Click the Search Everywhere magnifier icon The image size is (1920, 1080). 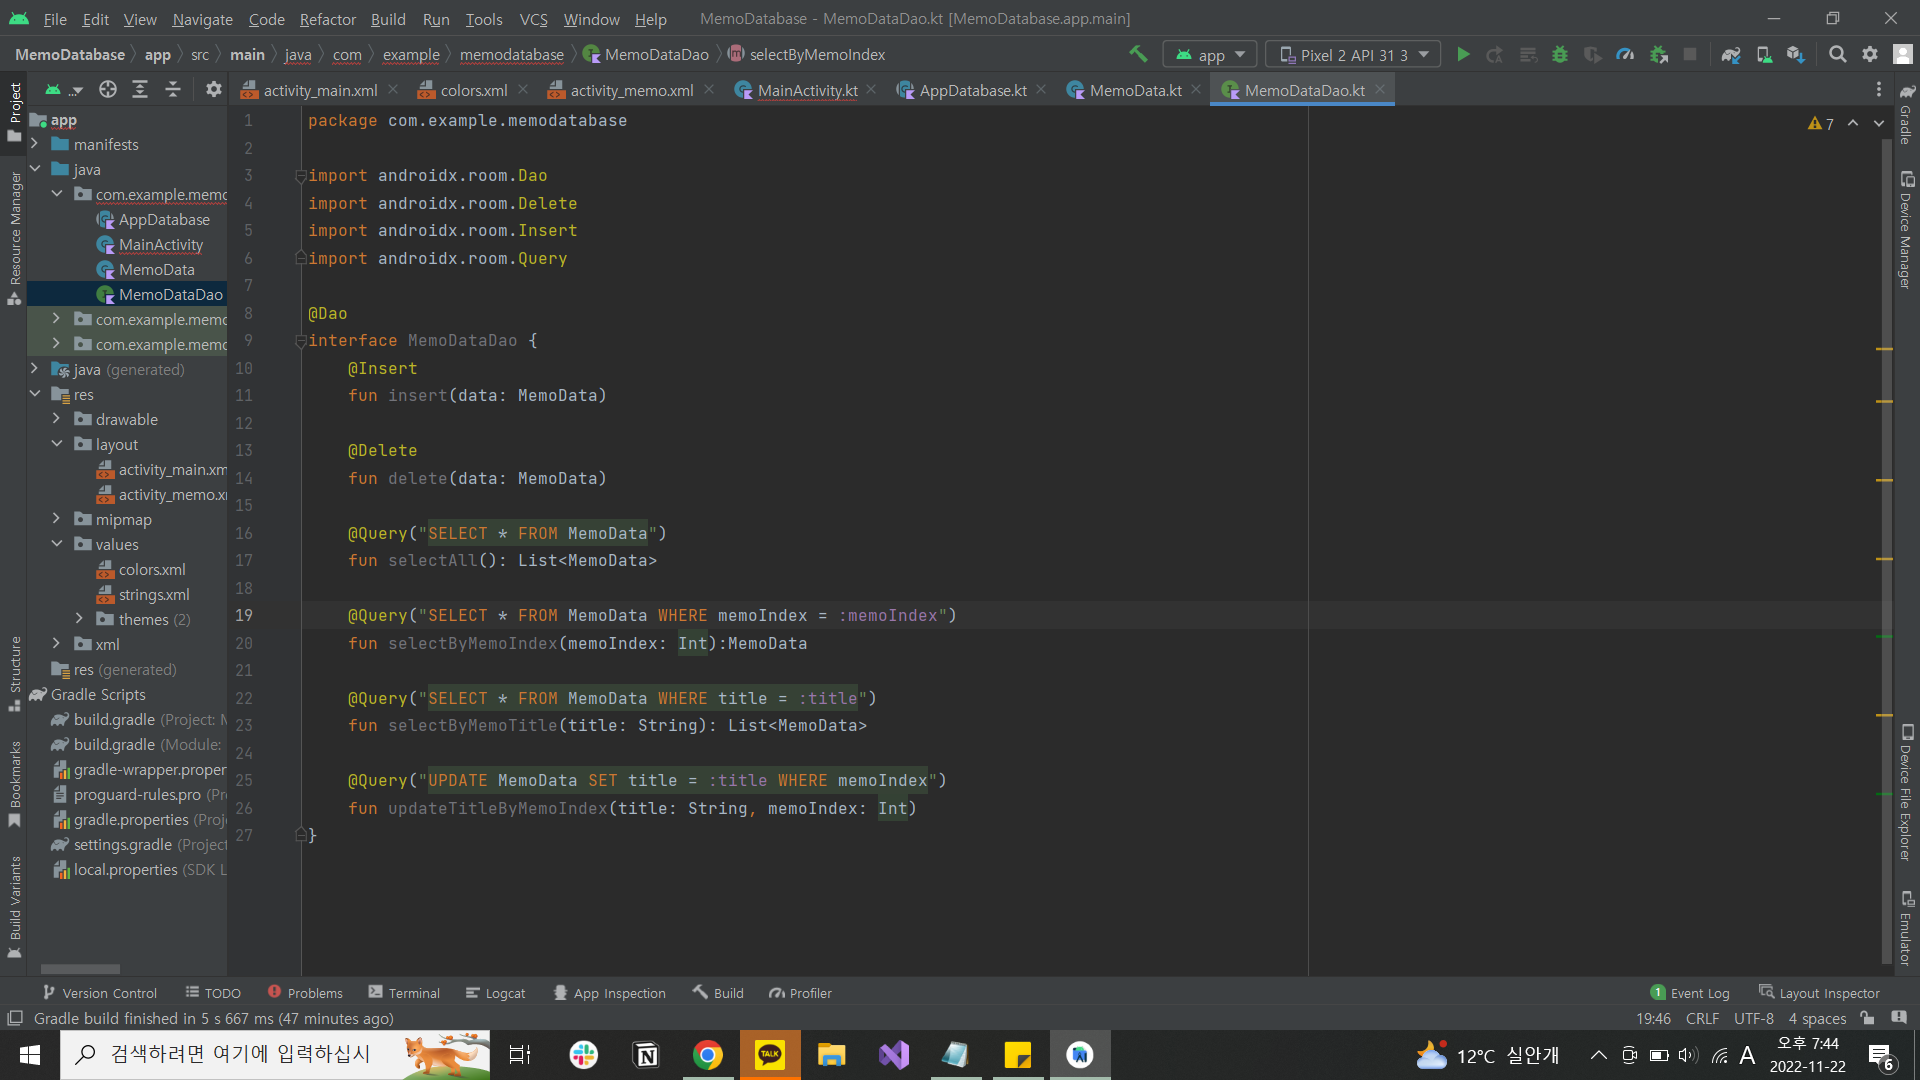tap(1837, 54)
